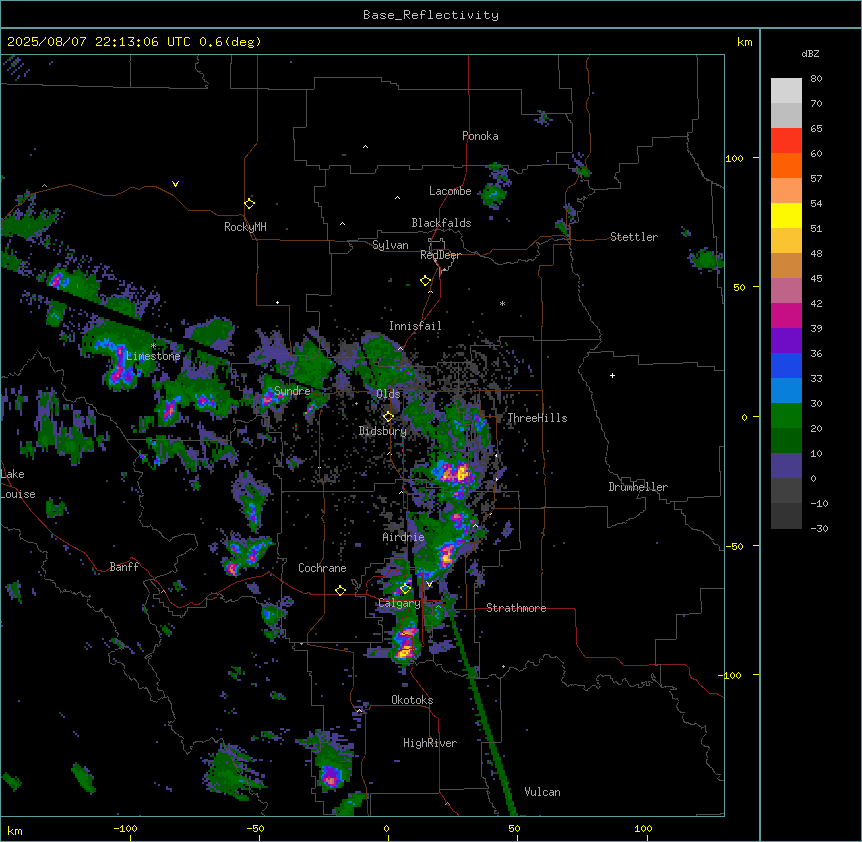The width and height of the screenshot is (862, 842).
Task: Select the Drumheller label
Action: pyautogui.click(x=638, y=487)
